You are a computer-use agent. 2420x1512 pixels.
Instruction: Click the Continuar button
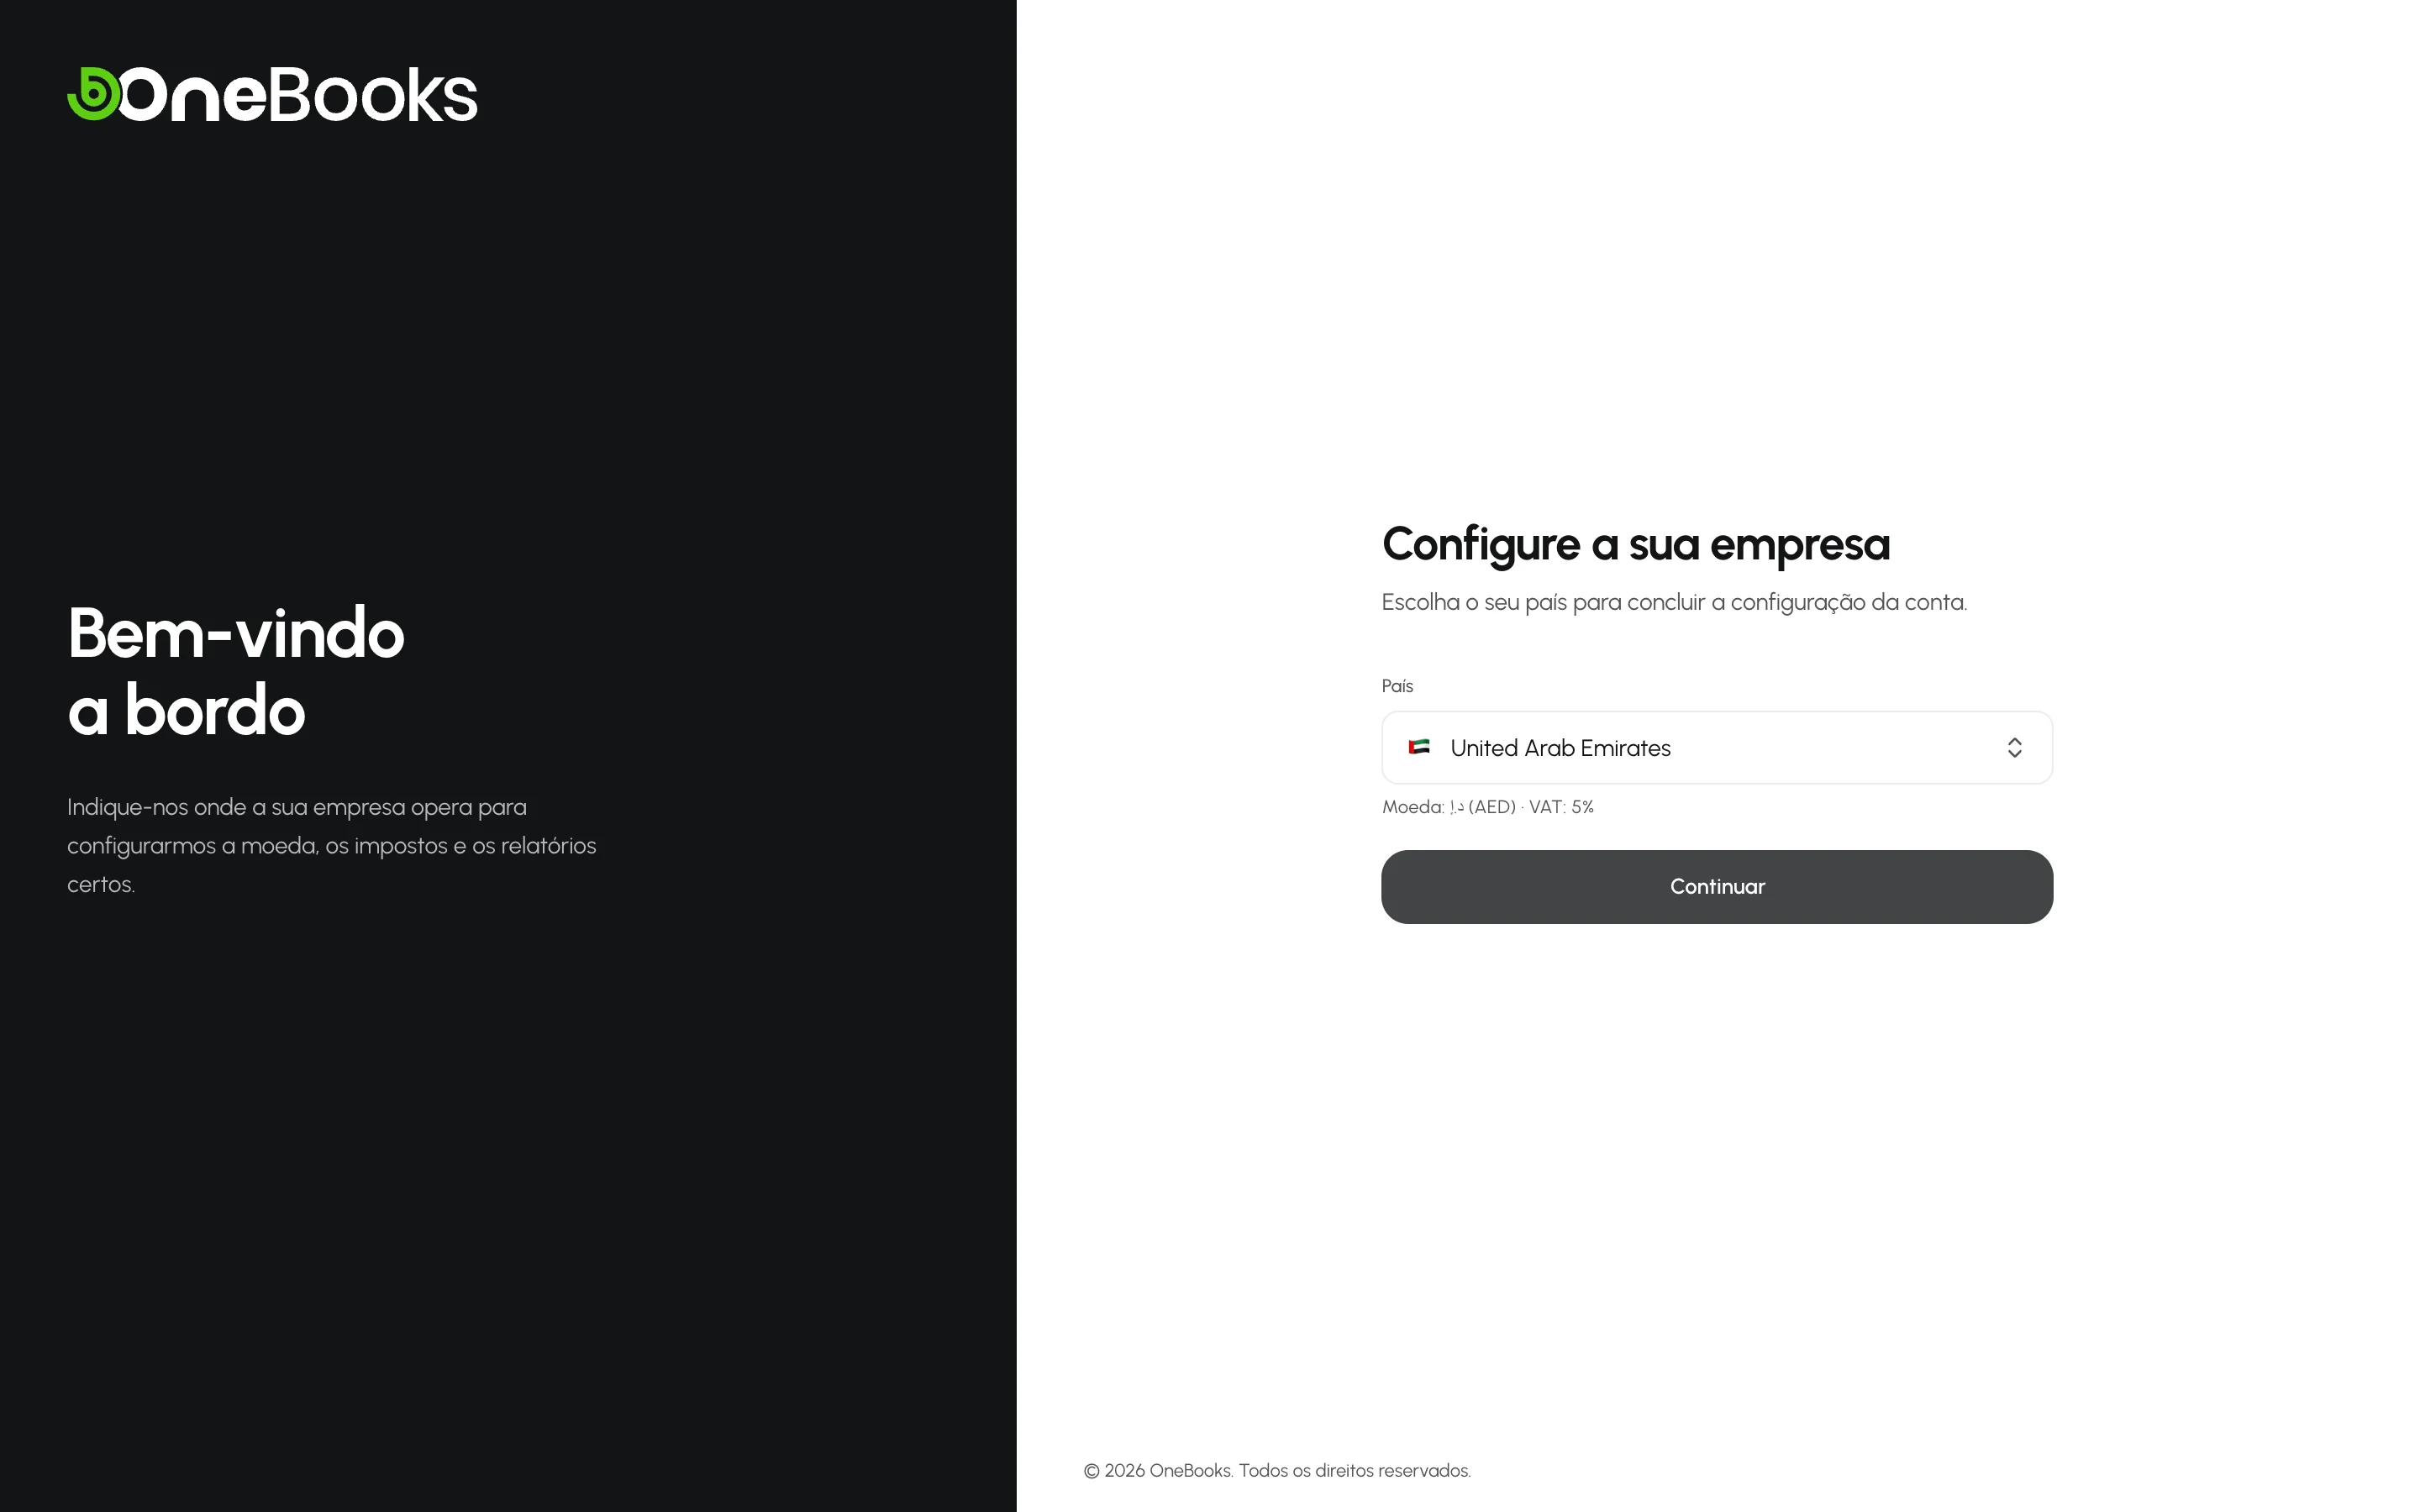[1717, 887]
